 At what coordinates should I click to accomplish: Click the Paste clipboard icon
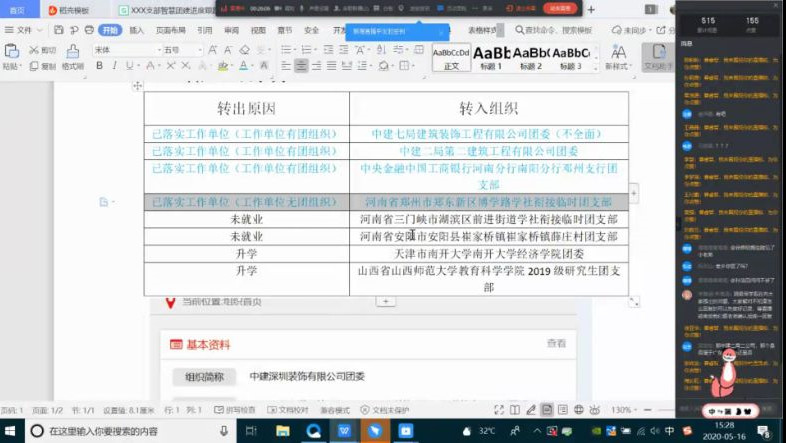pyautogui.click(x=11, y=51)
